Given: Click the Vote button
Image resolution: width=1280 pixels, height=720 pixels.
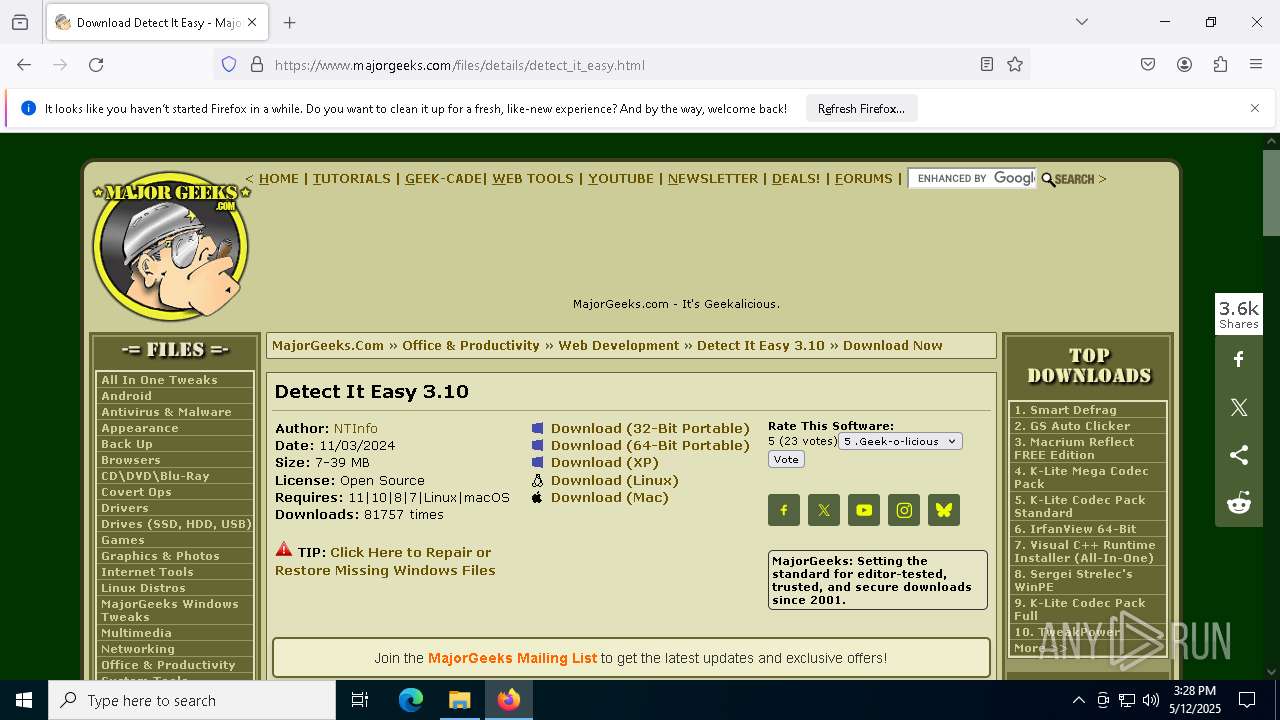Looking at the screenshot, I should tap(786, 460).
